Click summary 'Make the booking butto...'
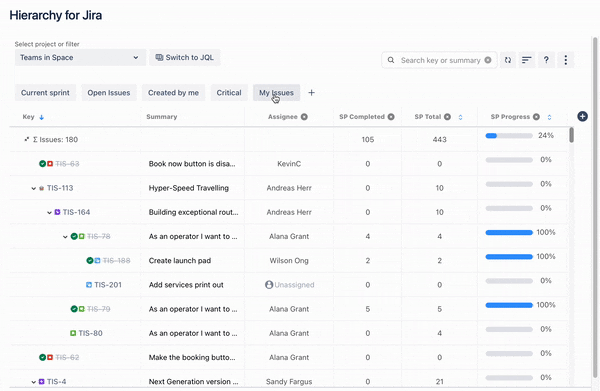 coord(192,357)
